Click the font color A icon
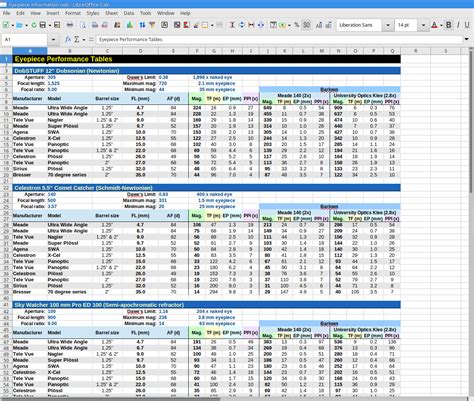 click(x=434, y=25)
